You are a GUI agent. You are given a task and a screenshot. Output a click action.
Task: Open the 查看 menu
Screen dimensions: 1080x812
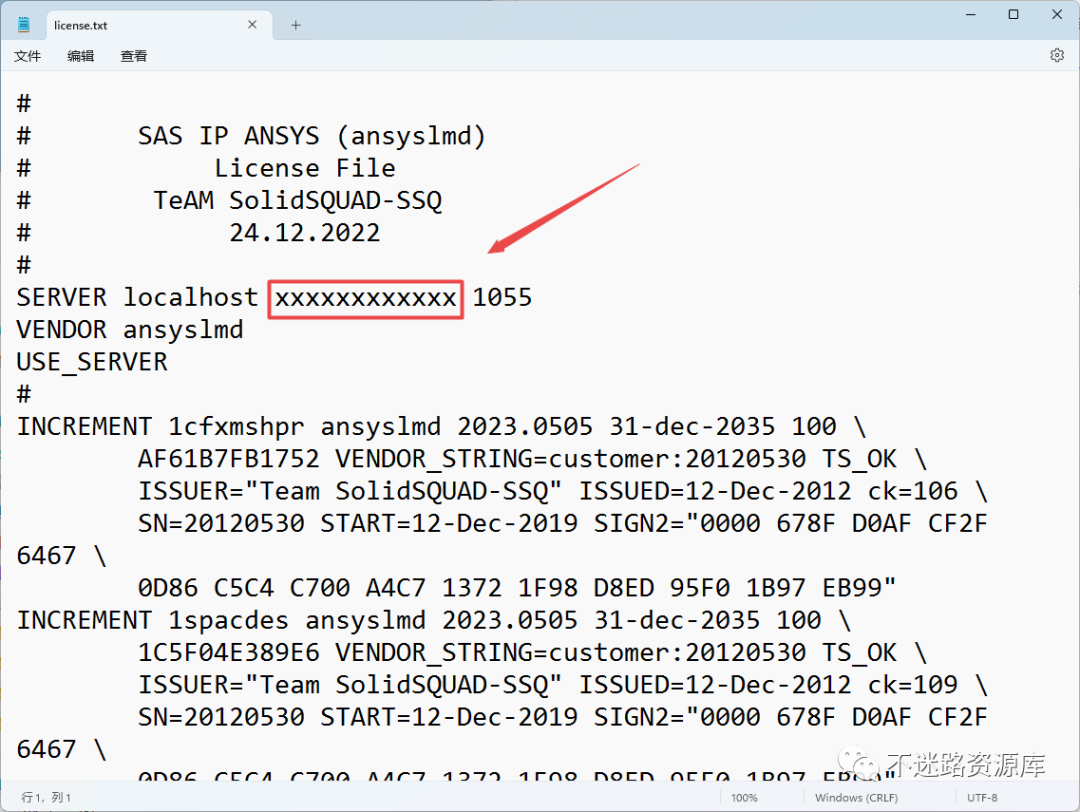(x=134, y=56)
